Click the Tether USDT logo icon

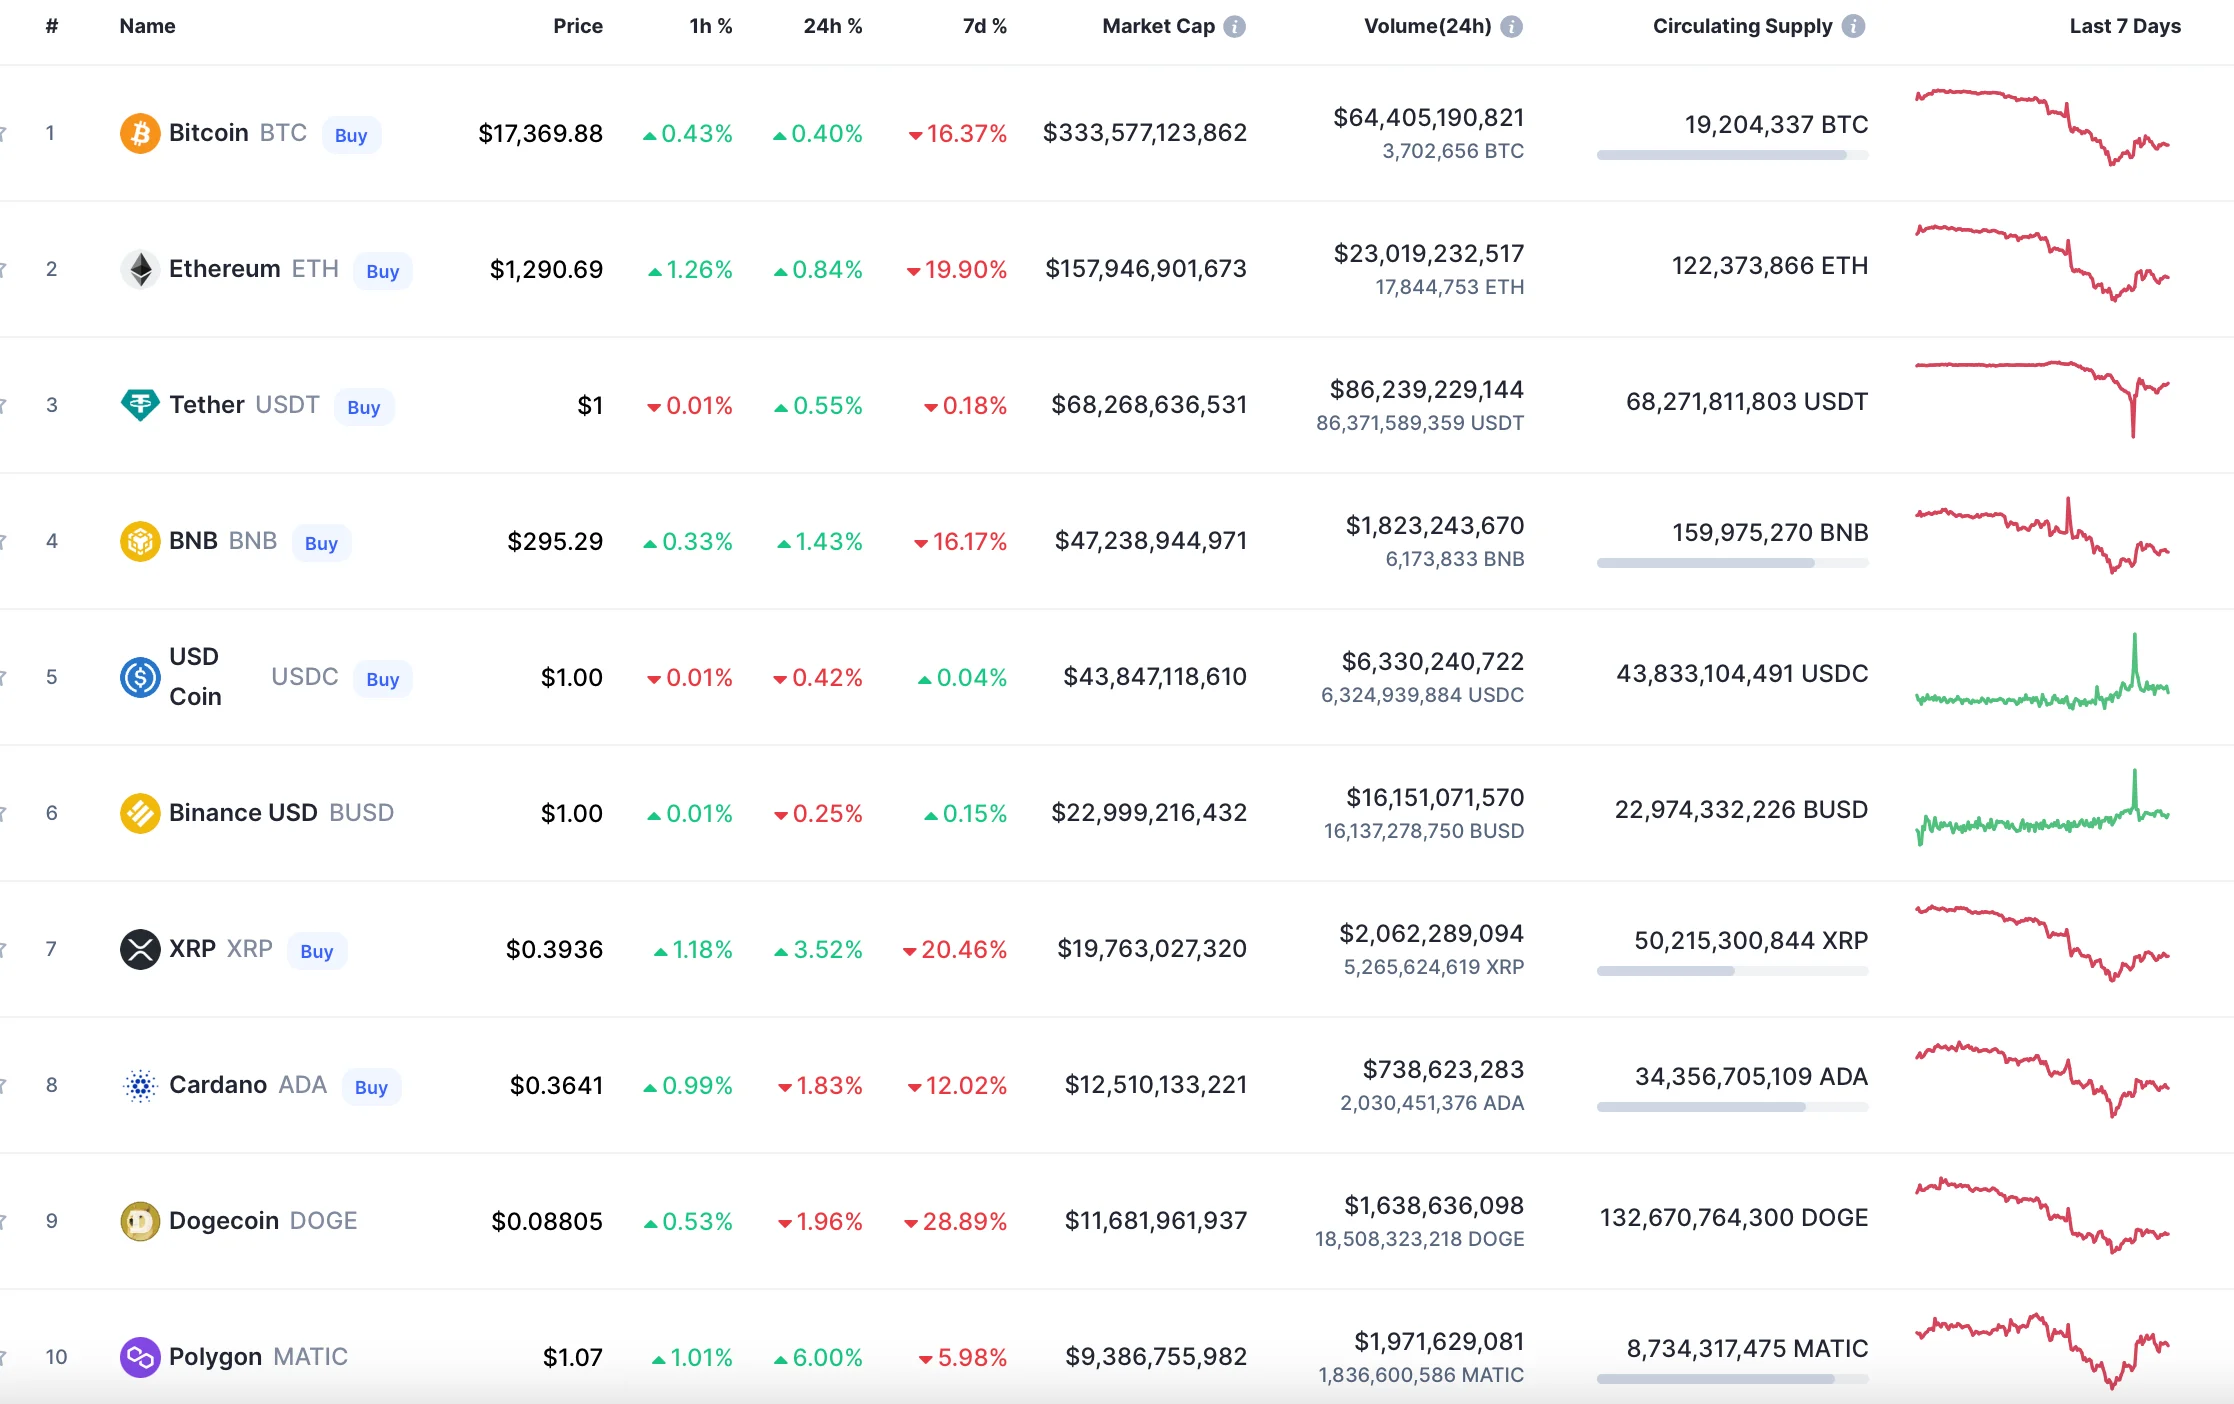click(140, 404)
